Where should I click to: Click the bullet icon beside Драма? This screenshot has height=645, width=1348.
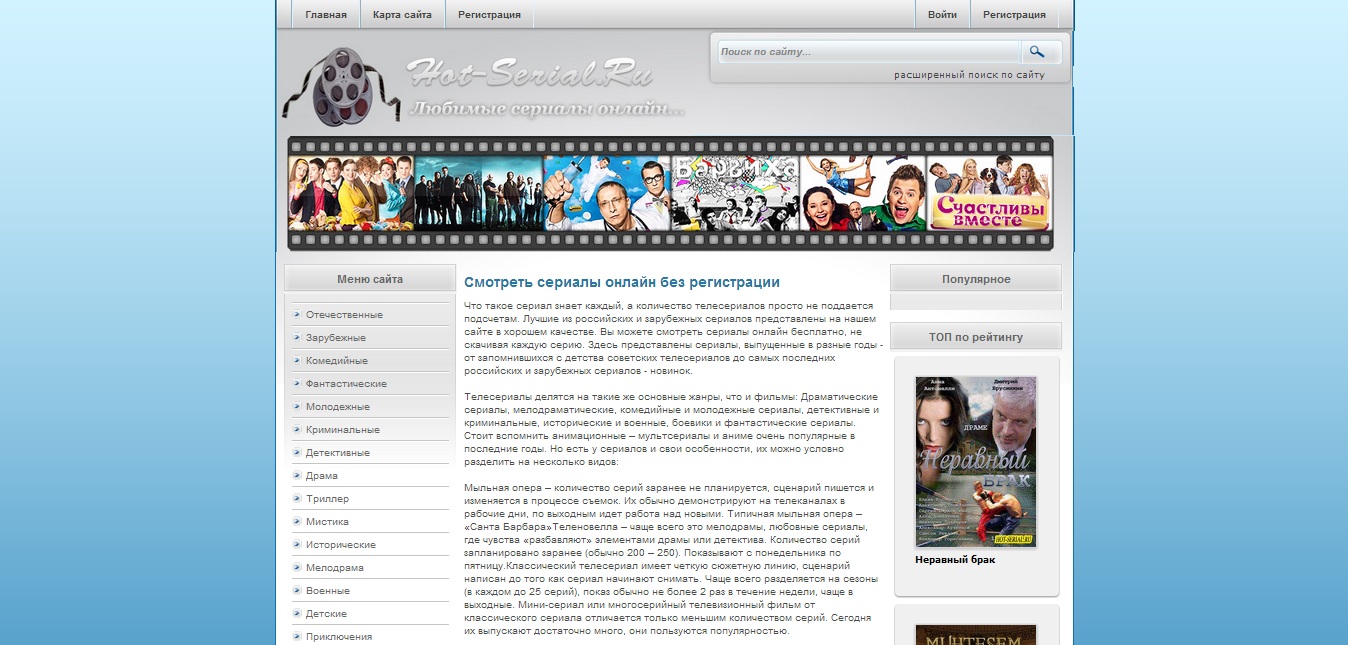tap(297, 476)
